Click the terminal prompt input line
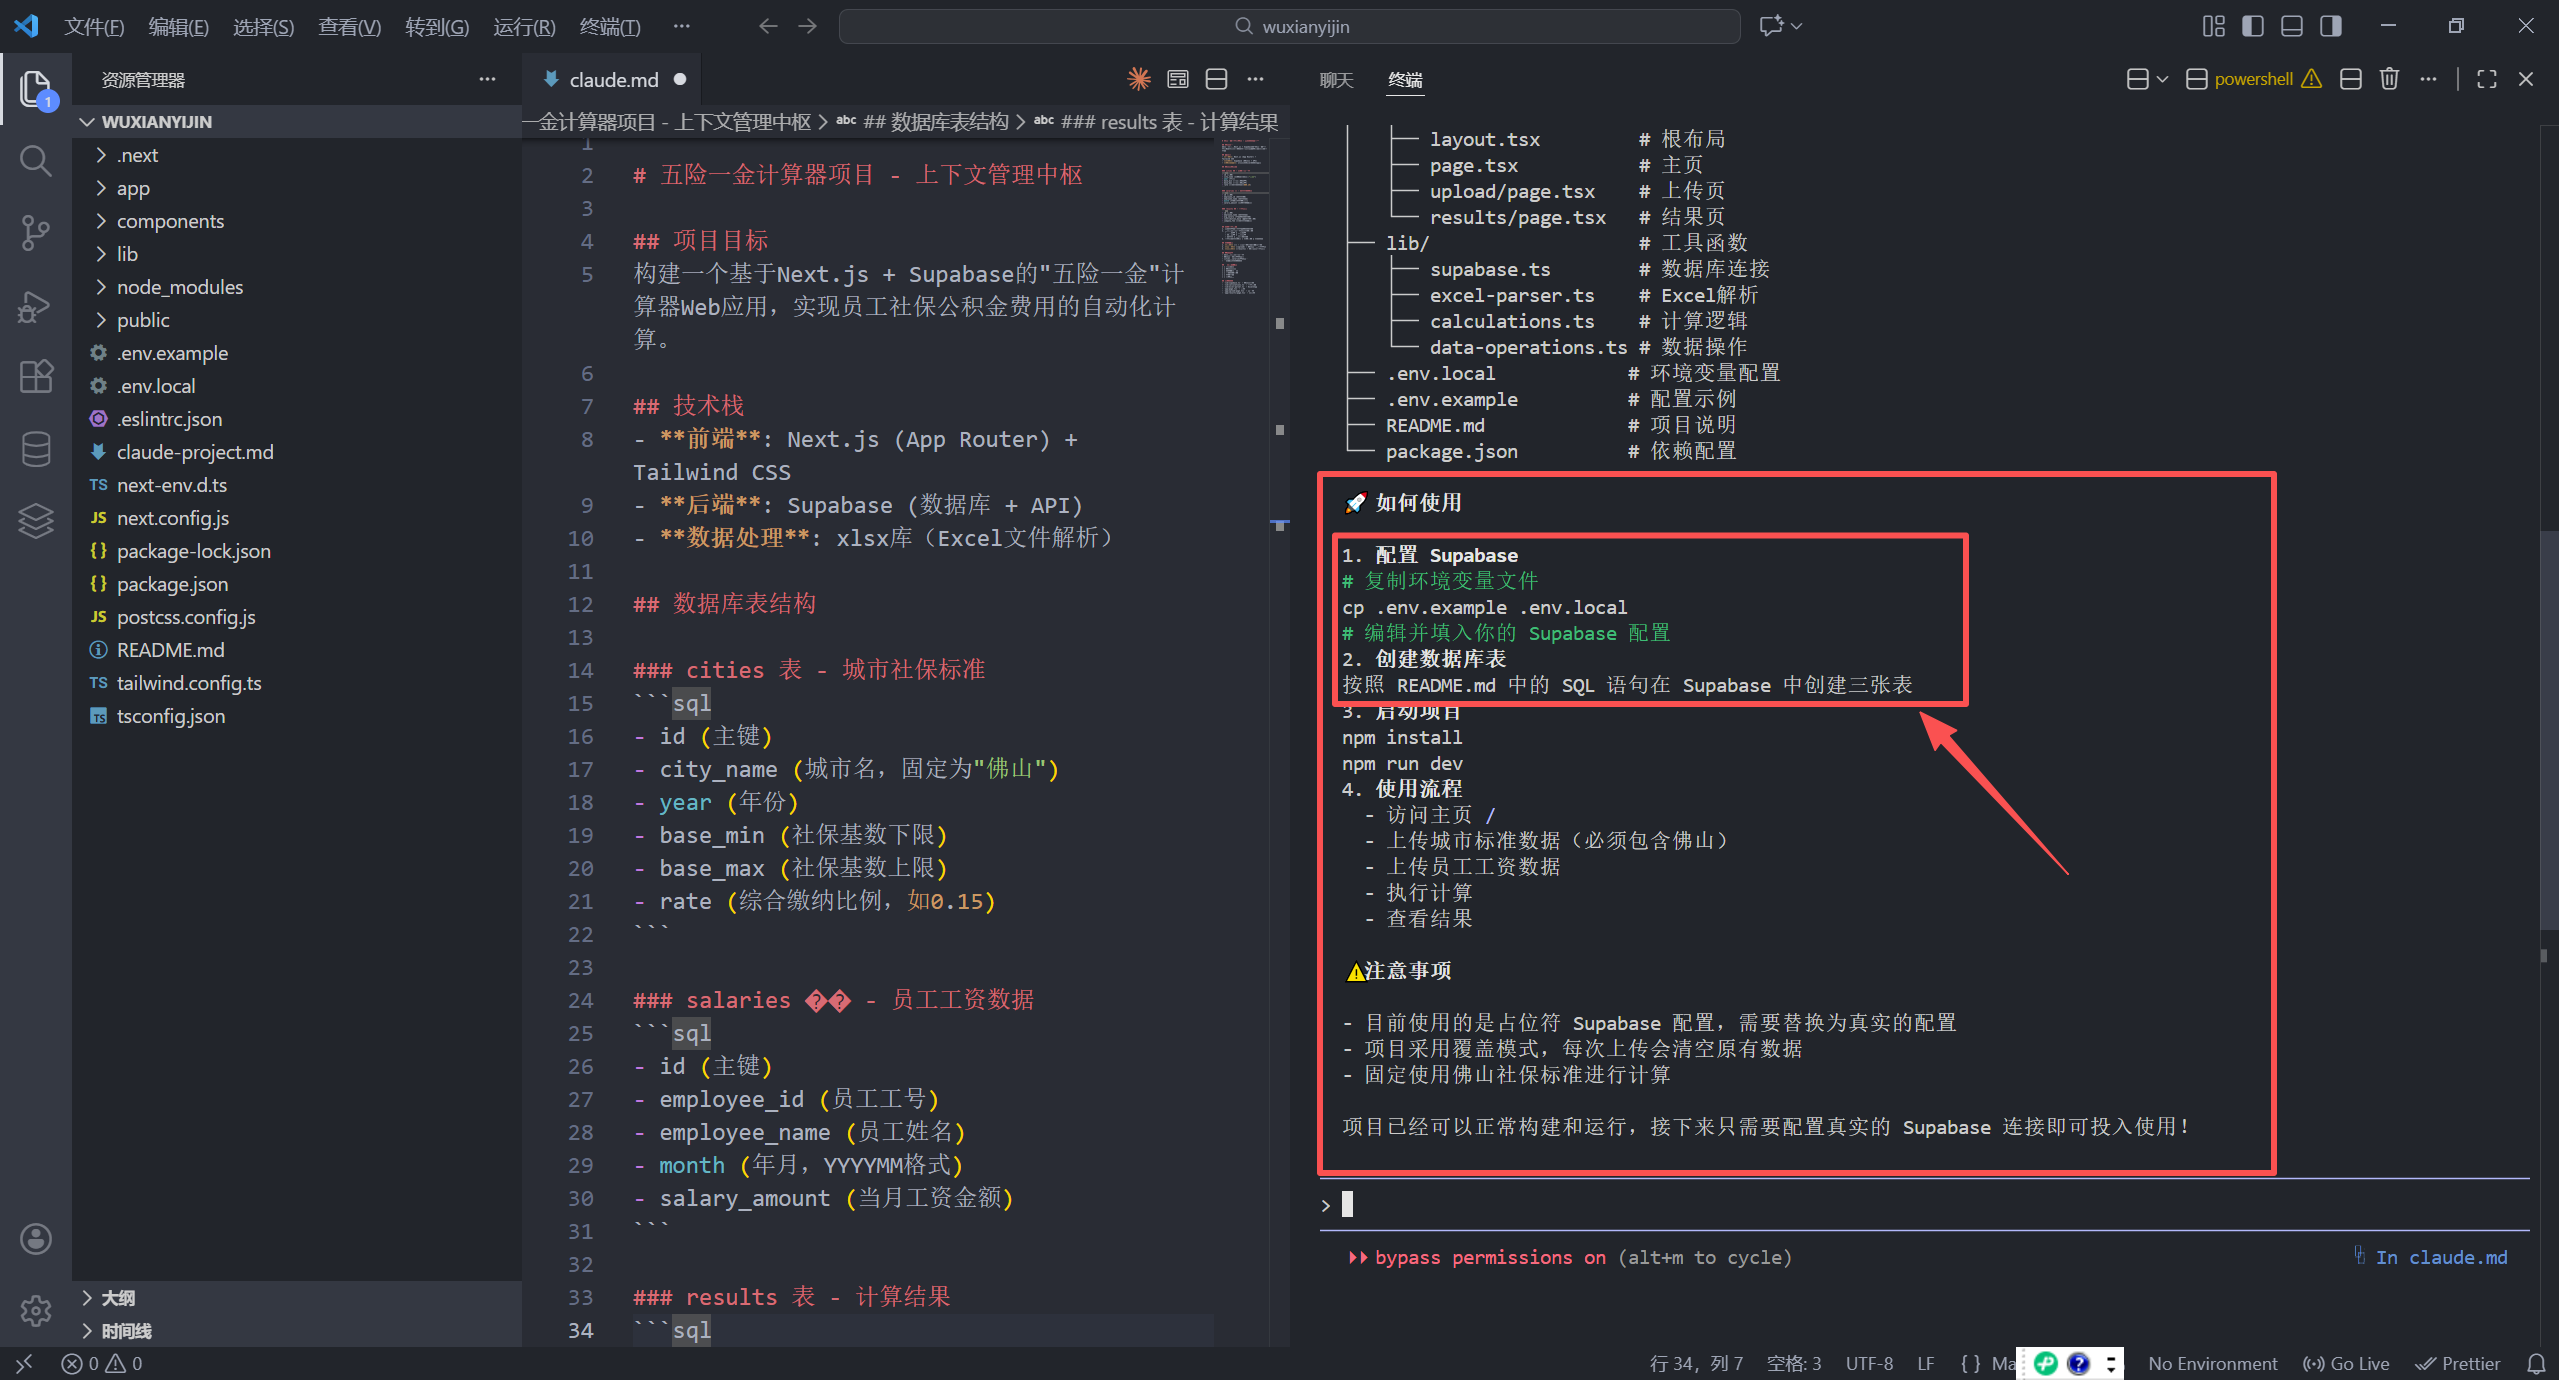Screen dimensions: 2559x1380 1924,1204
